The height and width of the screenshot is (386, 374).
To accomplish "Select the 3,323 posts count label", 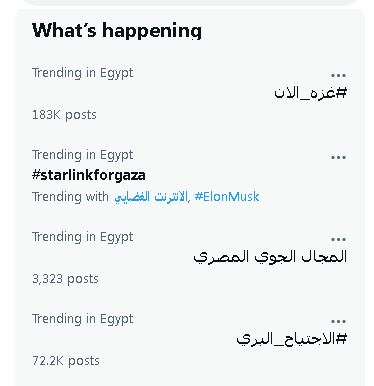I will pos(65,279).
